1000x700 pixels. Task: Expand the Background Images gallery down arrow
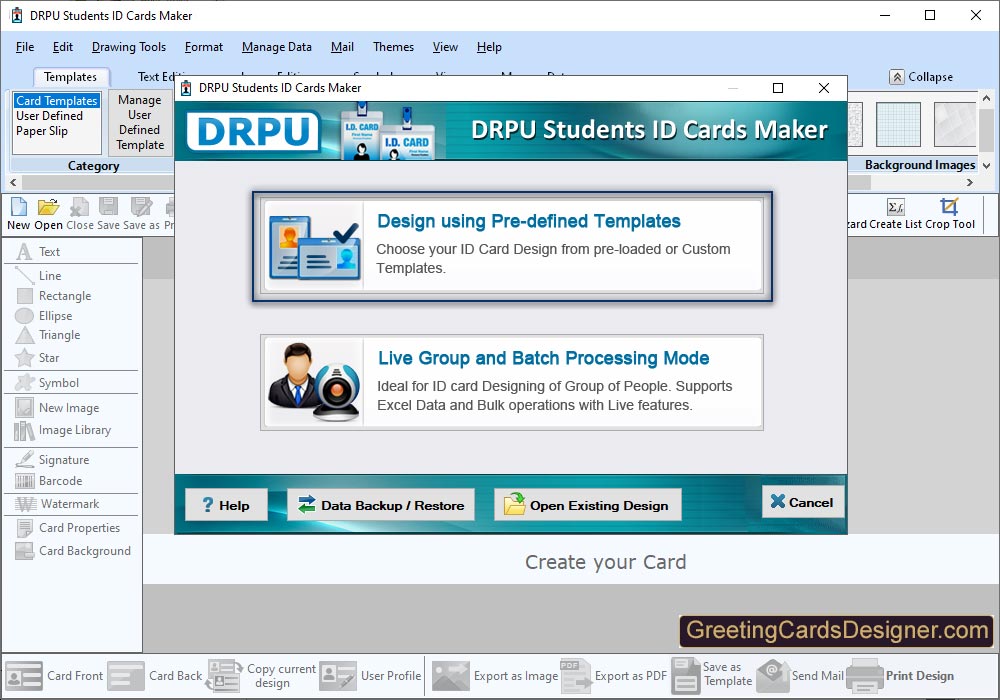[986, 165]
